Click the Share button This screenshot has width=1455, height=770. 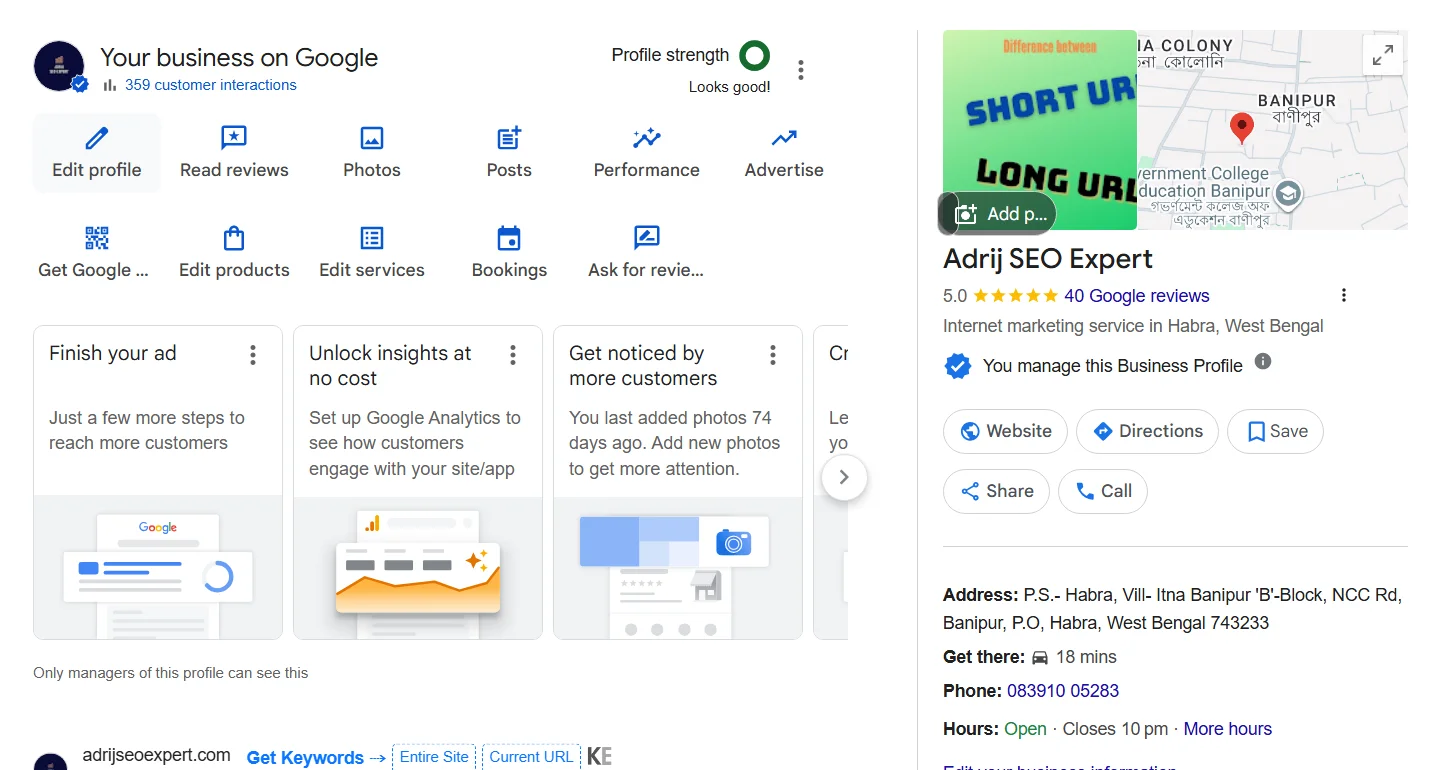(x=996, y=491)
